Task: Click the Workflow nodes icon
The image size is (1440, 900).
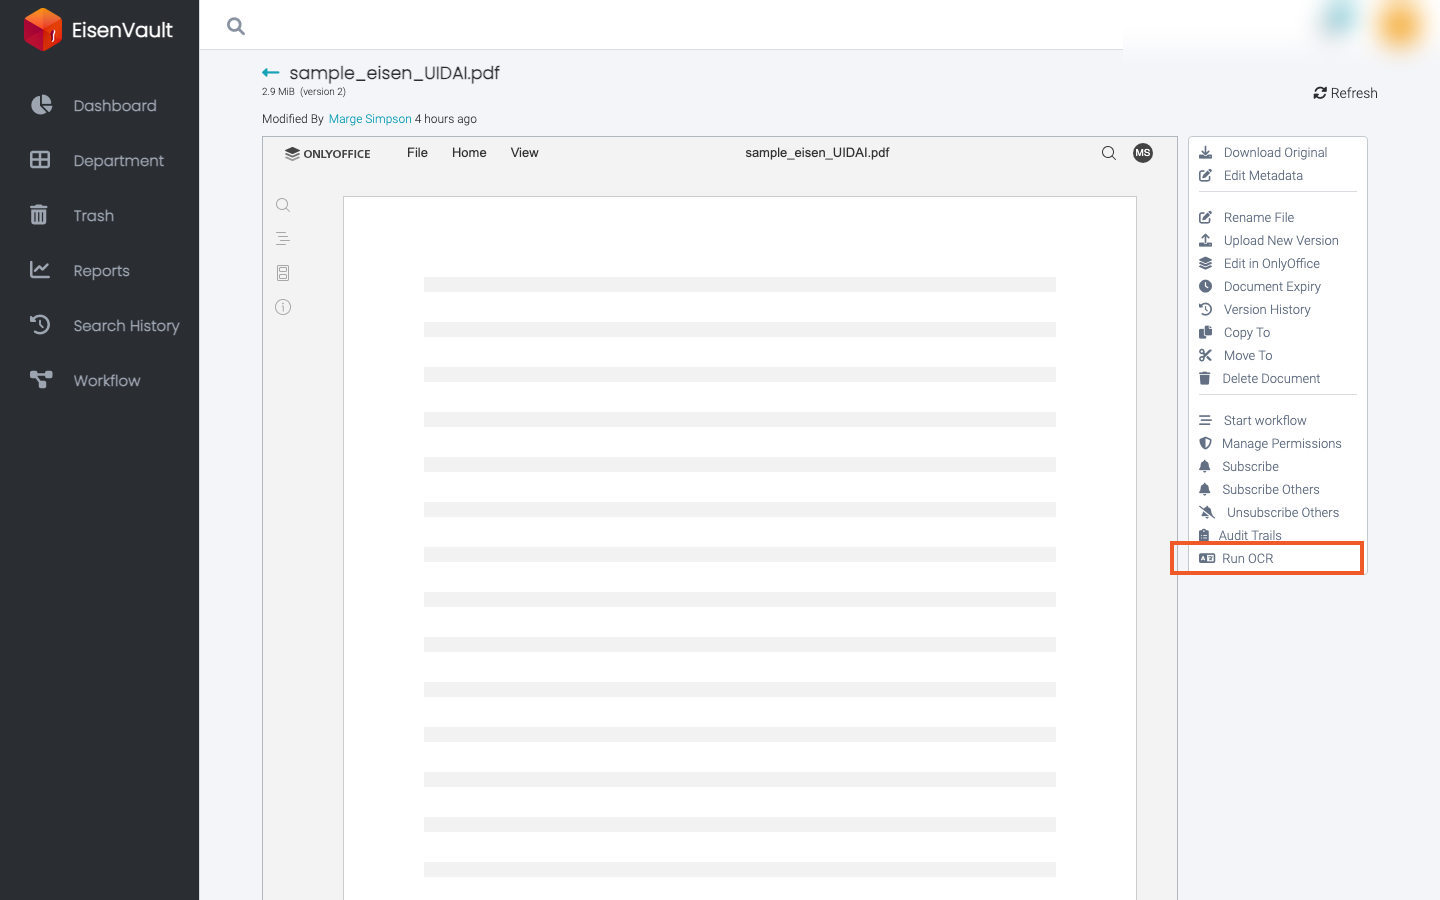Action: (41, 379)
